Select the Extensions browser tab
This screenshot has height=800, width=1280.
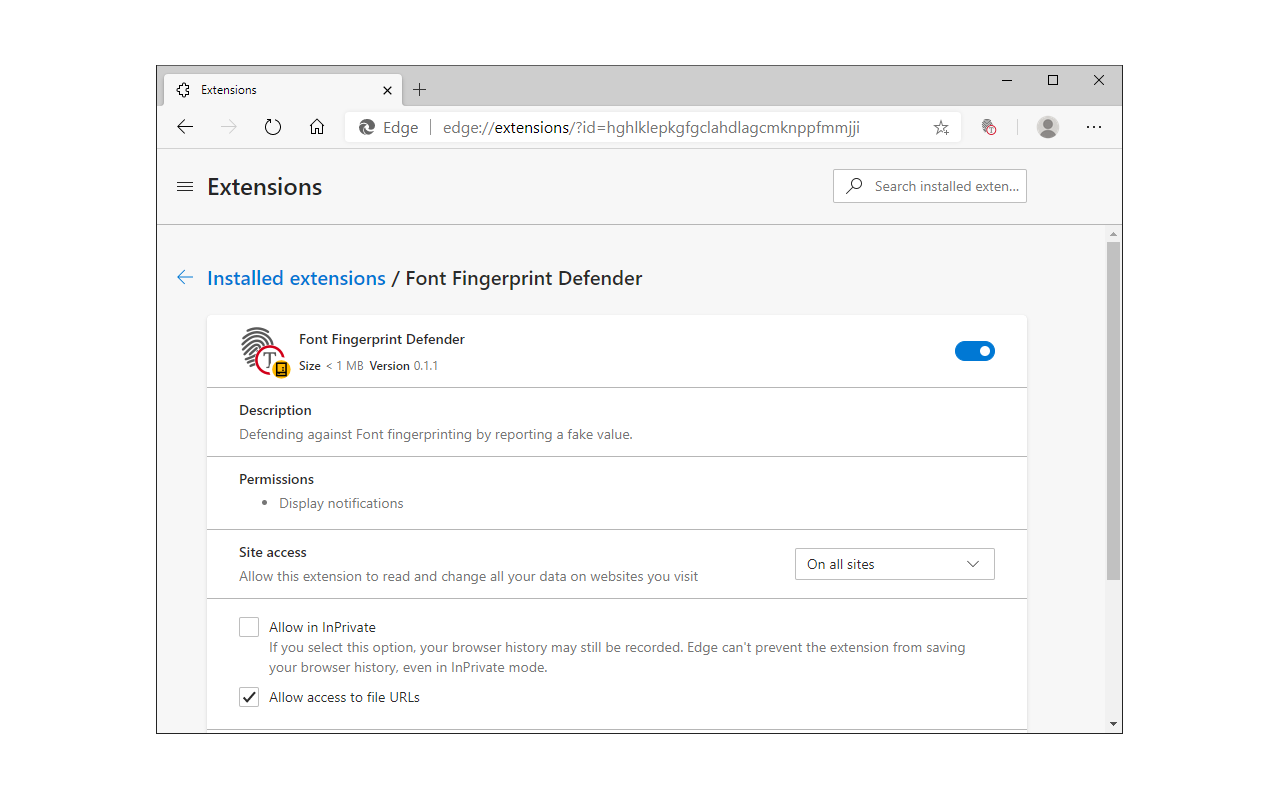point(280,90)
